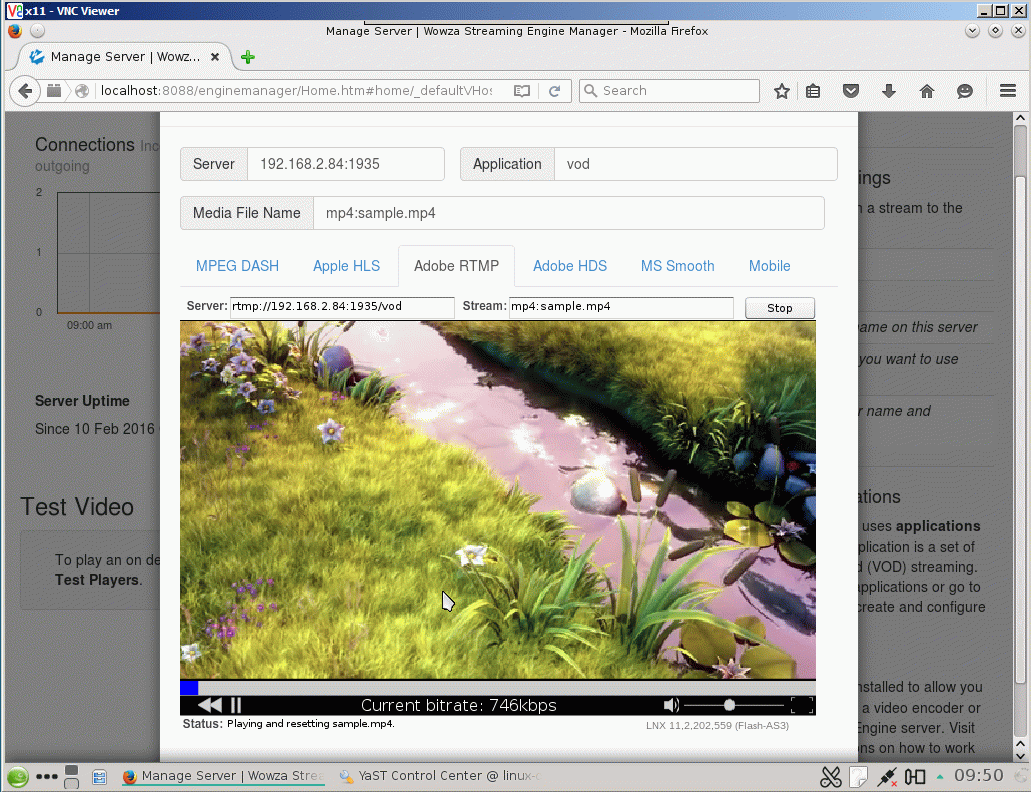The height and width of the screenshot is (792, 1031).
Task: Open the display settings tray icon
Action: 915,777
